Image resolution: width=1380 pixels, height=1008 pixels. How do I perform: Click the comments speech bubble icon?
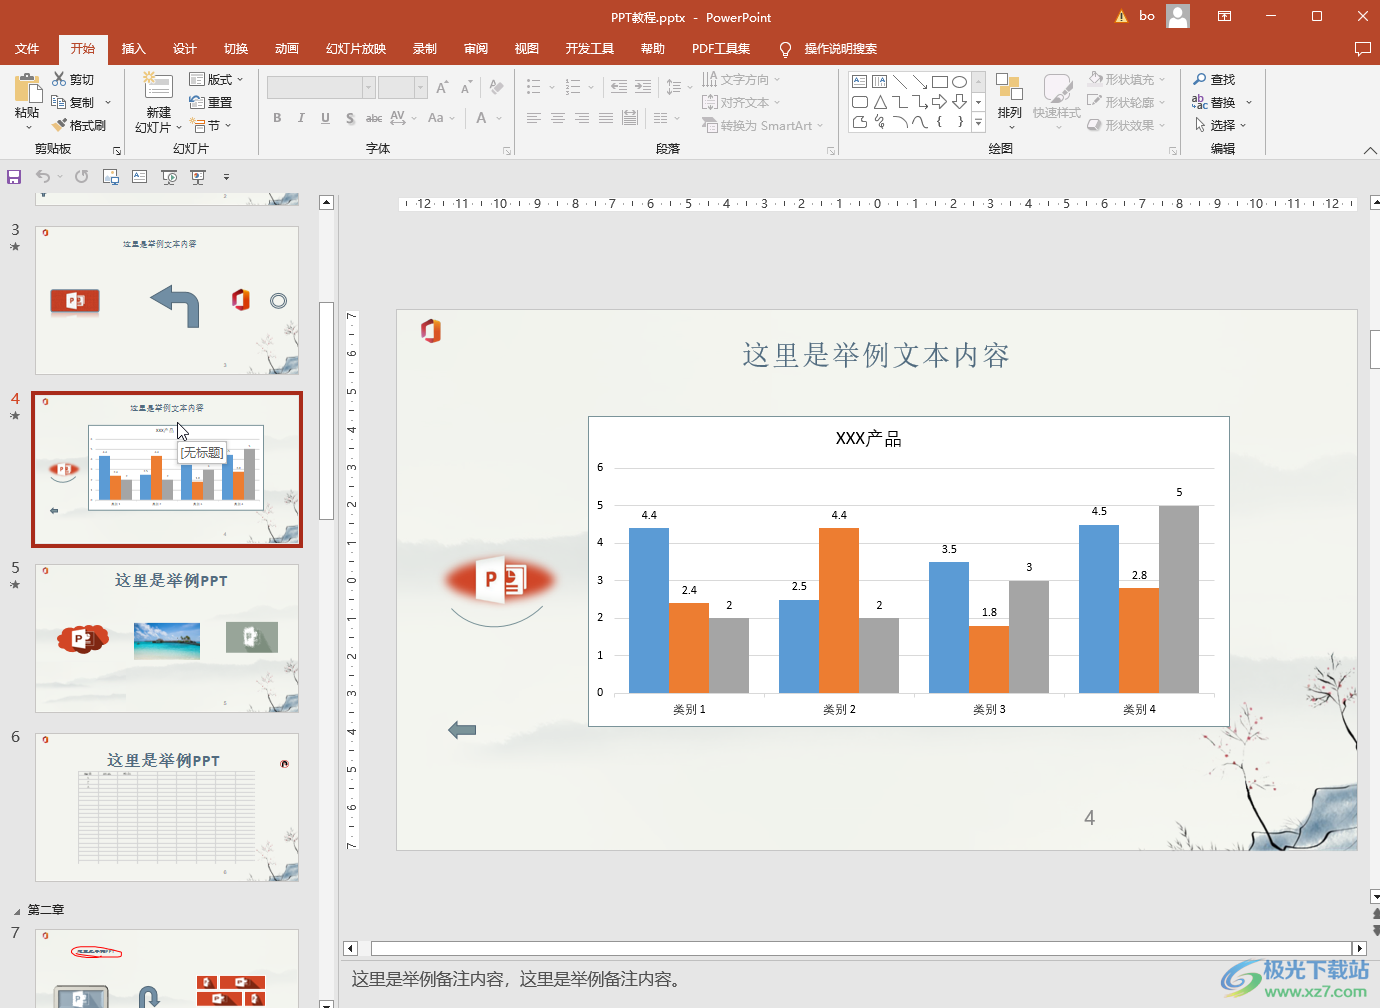pos(1362,49)
